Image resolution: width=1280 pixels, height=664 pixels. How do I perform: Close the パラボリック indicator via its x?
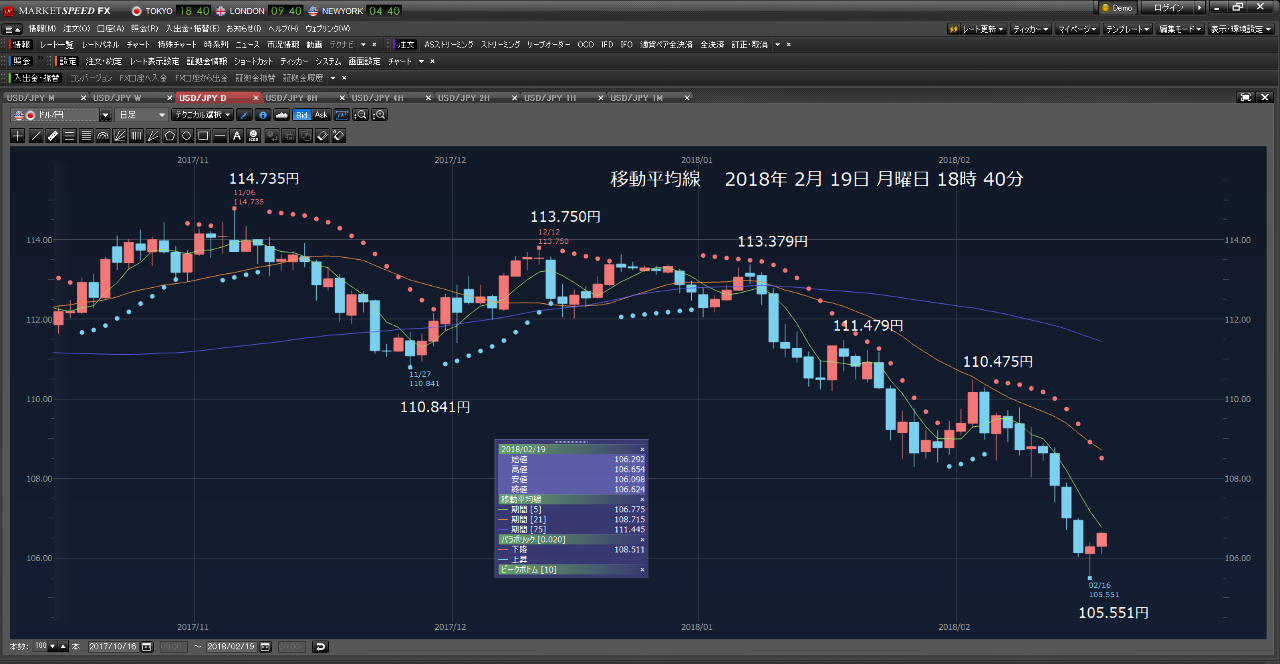click(x=642, y=539)
